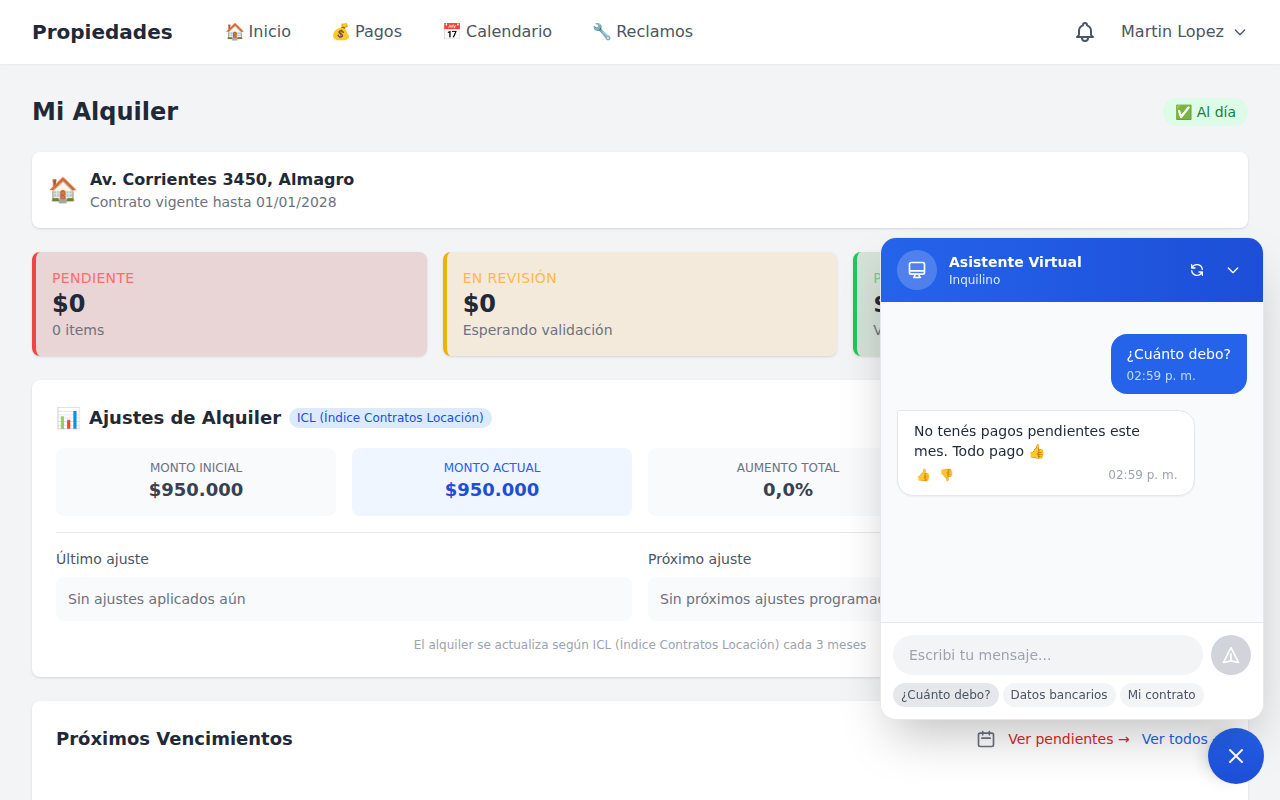Collapse the Asistente Virtual chat panel
The width and height of the screenshot is (1280, 800).
pyautogui.click(x=1232, y=269)
